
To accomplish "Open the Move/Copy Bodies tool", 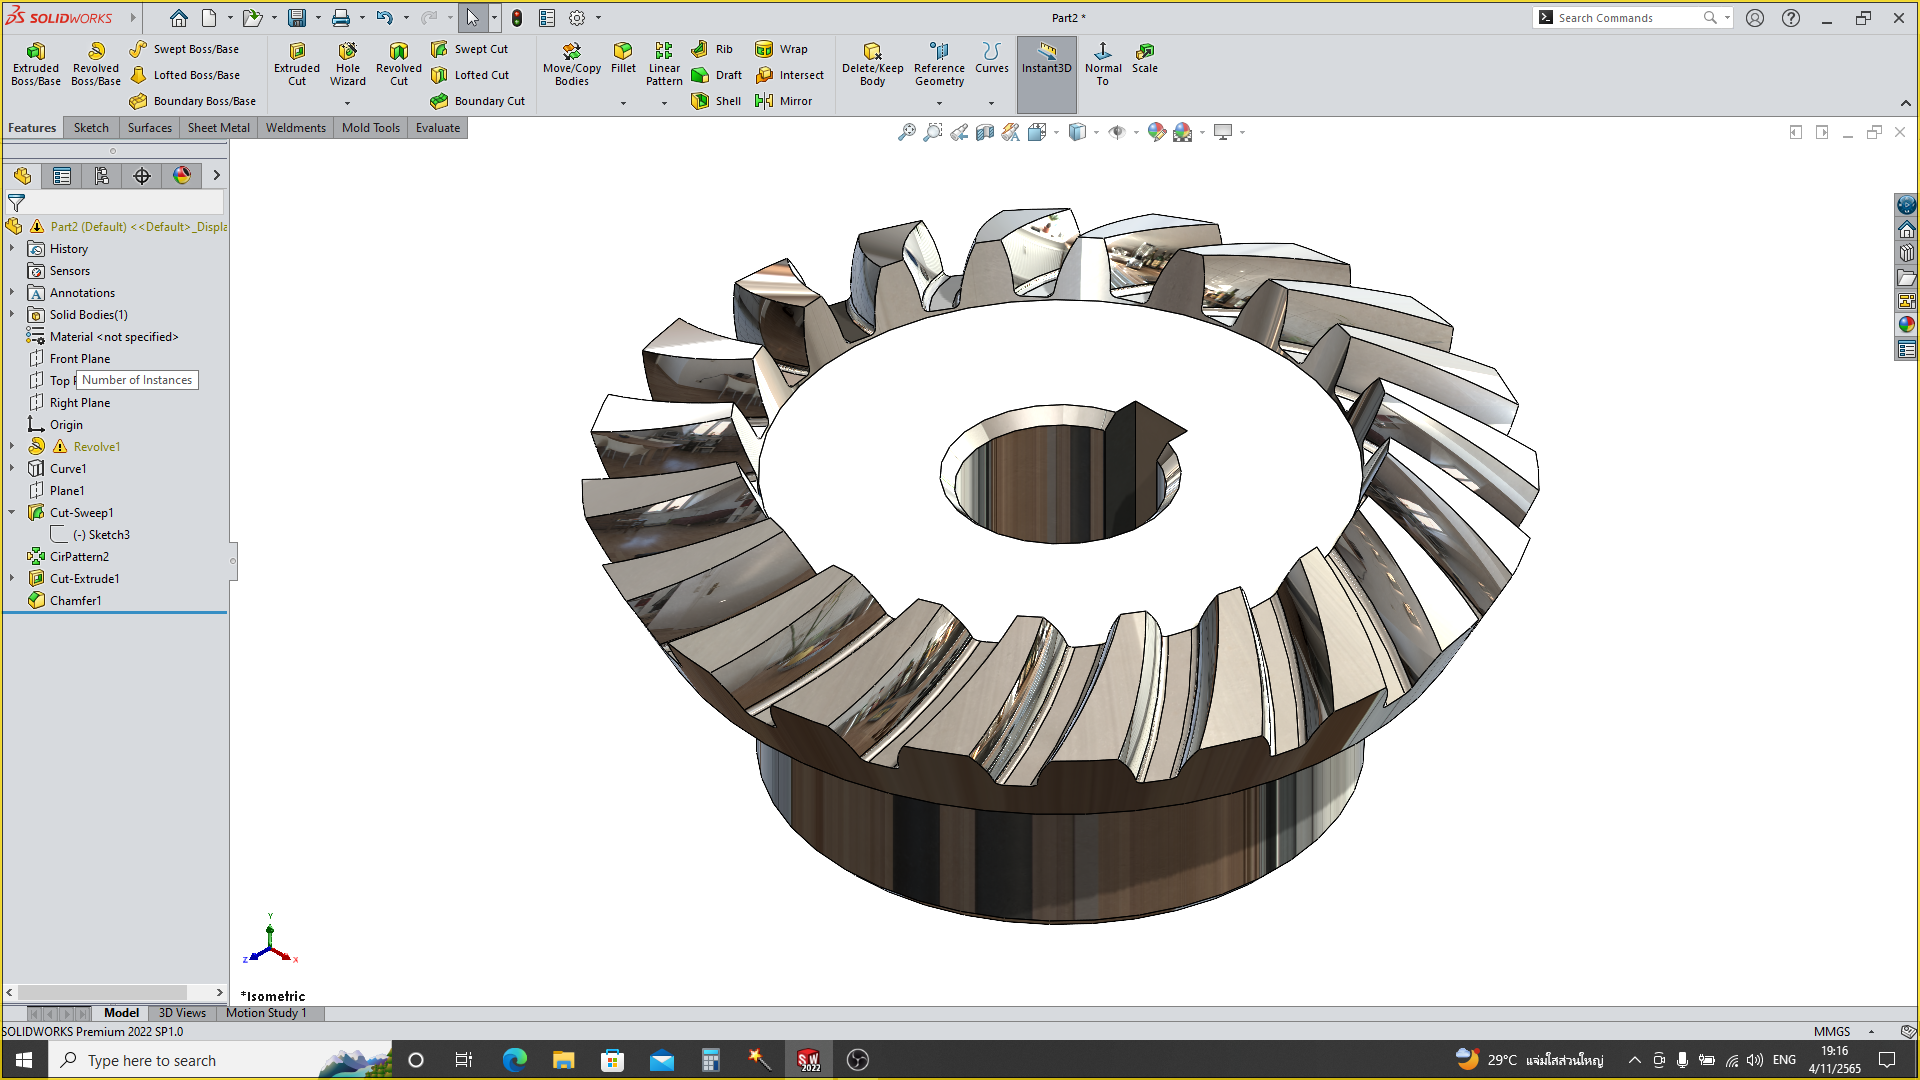I will click(x=572, y=64).
